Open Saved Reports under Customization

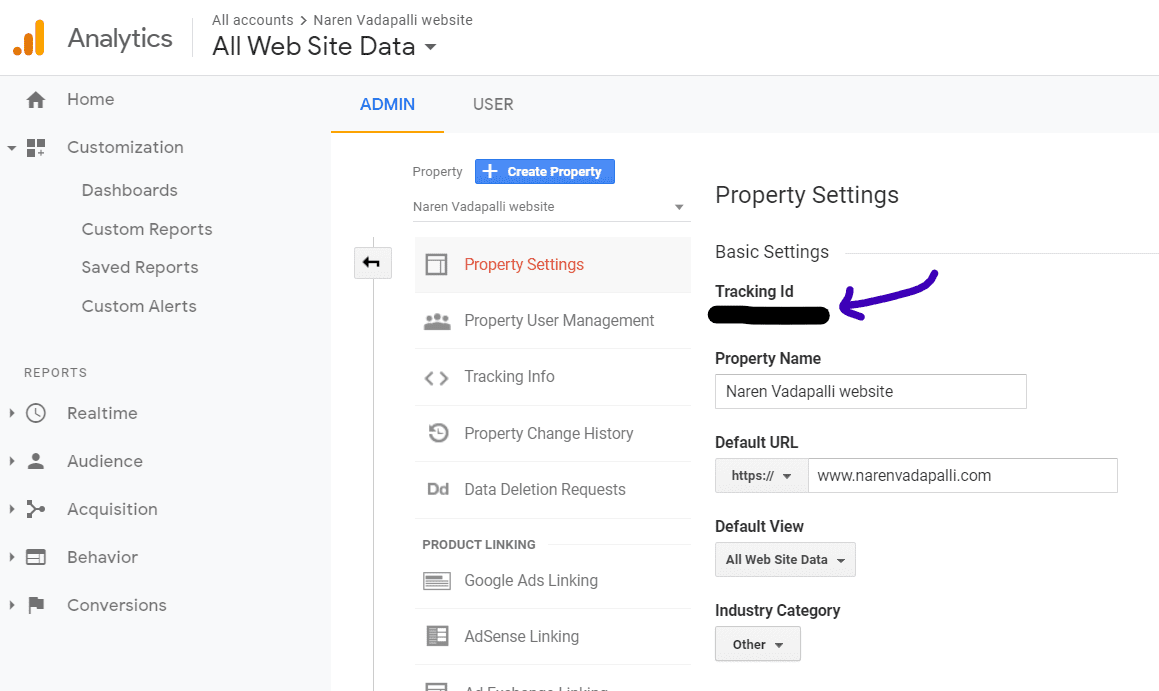tap(140, 268)
